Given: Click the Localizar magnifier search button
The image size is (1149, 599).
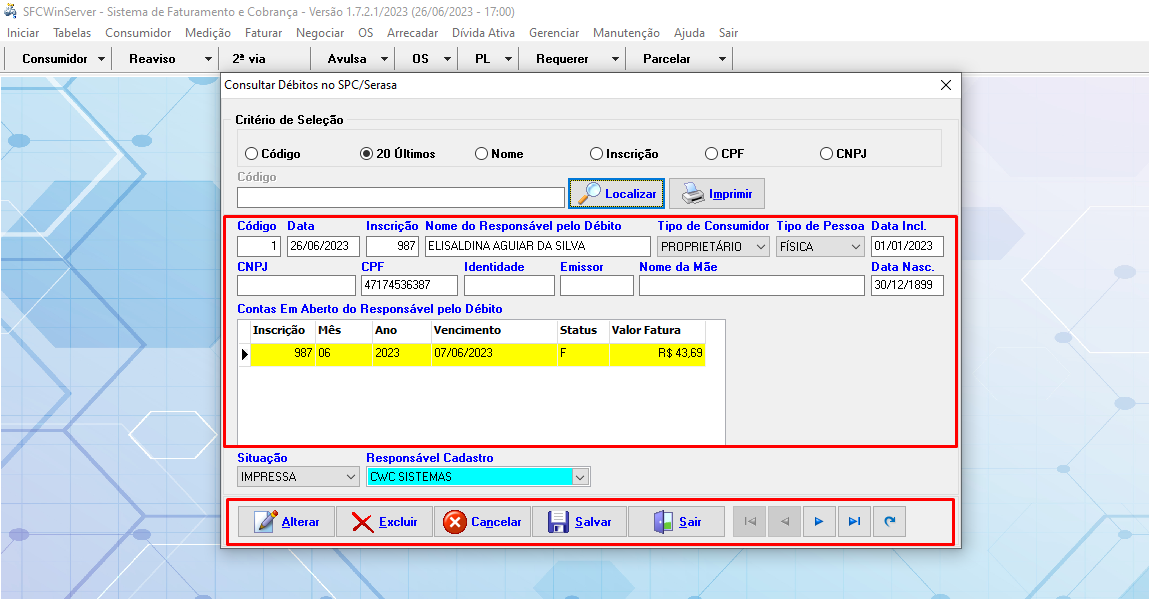Looking at the screenshot, I should tap(616, 193).
